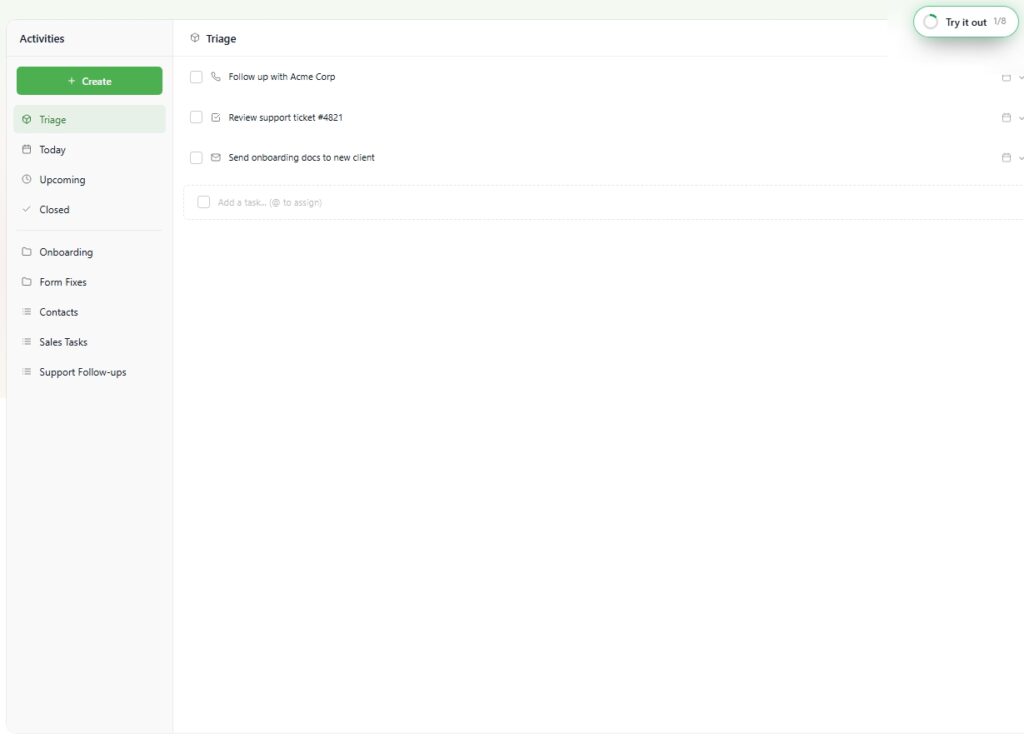Open the calendar icon on Follow up with Acme Corp row

click(1006, 77)
